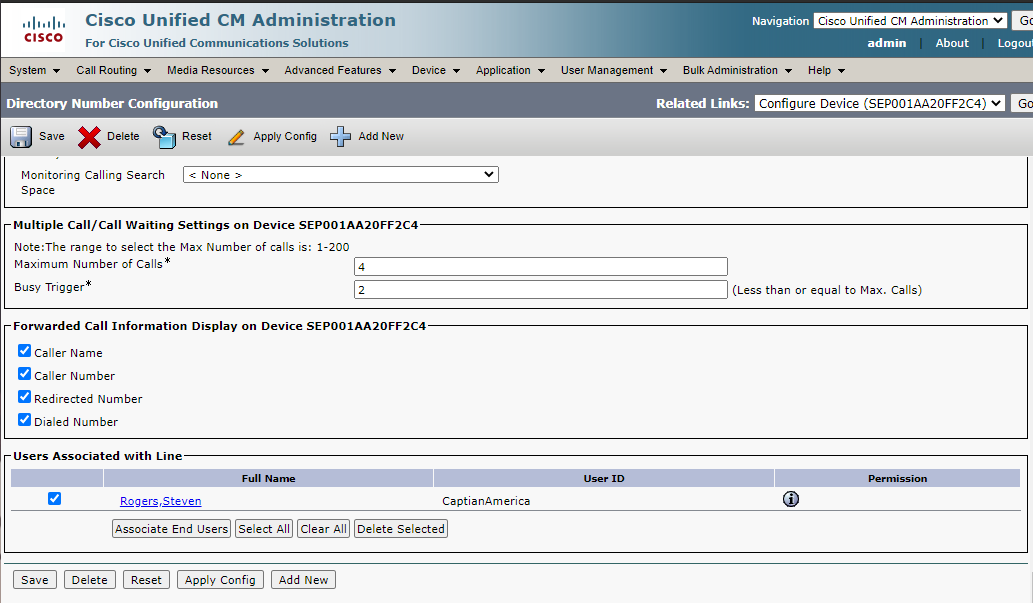
Task: Open the Call Routing menu
Action: 113,70
